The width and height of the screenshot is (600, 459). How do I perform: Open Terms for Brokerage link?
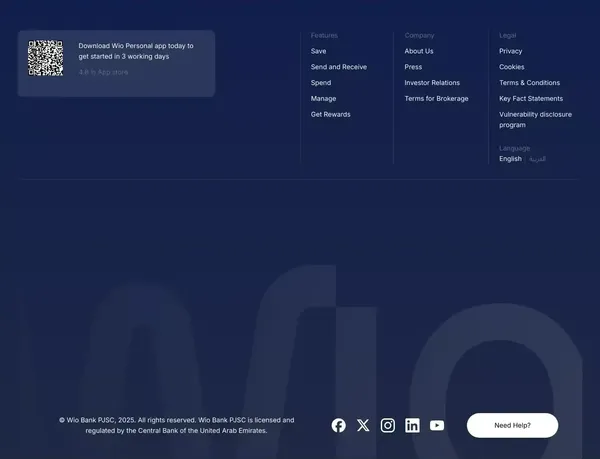(436, 99)
